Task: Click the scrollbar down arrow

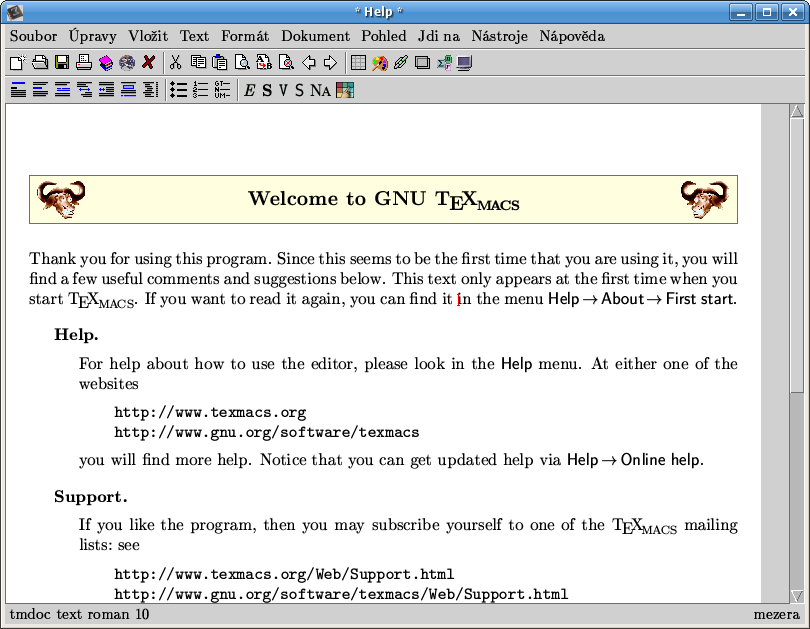Action: pyautogui.click(x=797, y=596)
